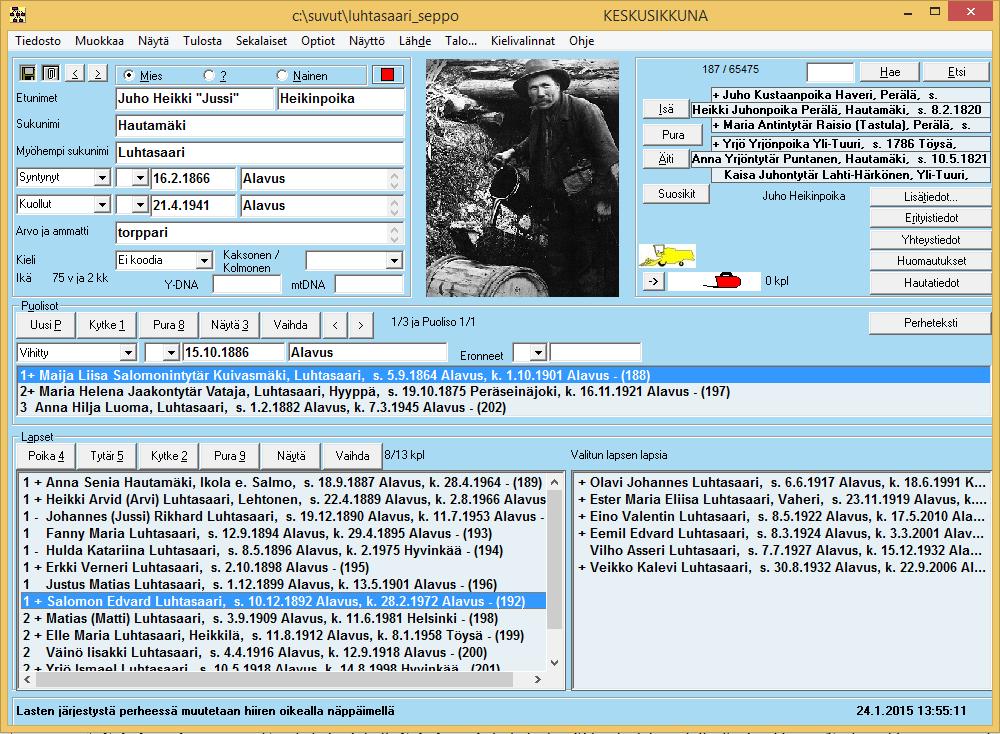Viewport: 1000px width, 734px height.
Task: Open the Optiot menu
Action: (318, 41)
